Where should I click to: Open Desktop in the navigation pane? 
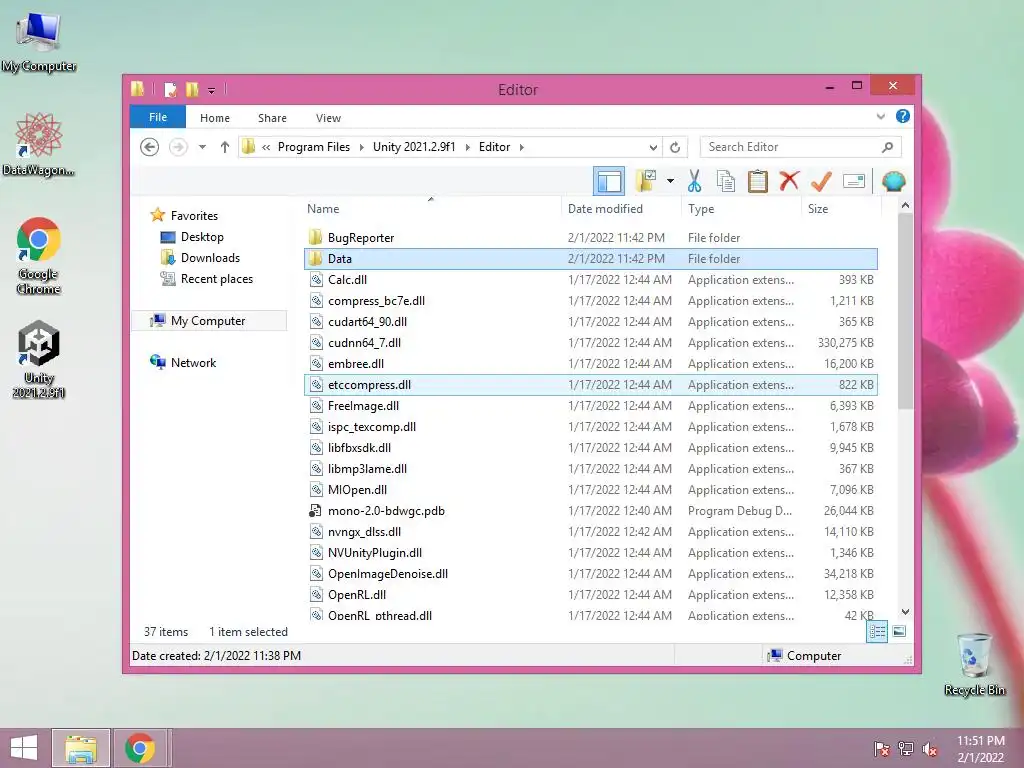(x=202, y=236)
